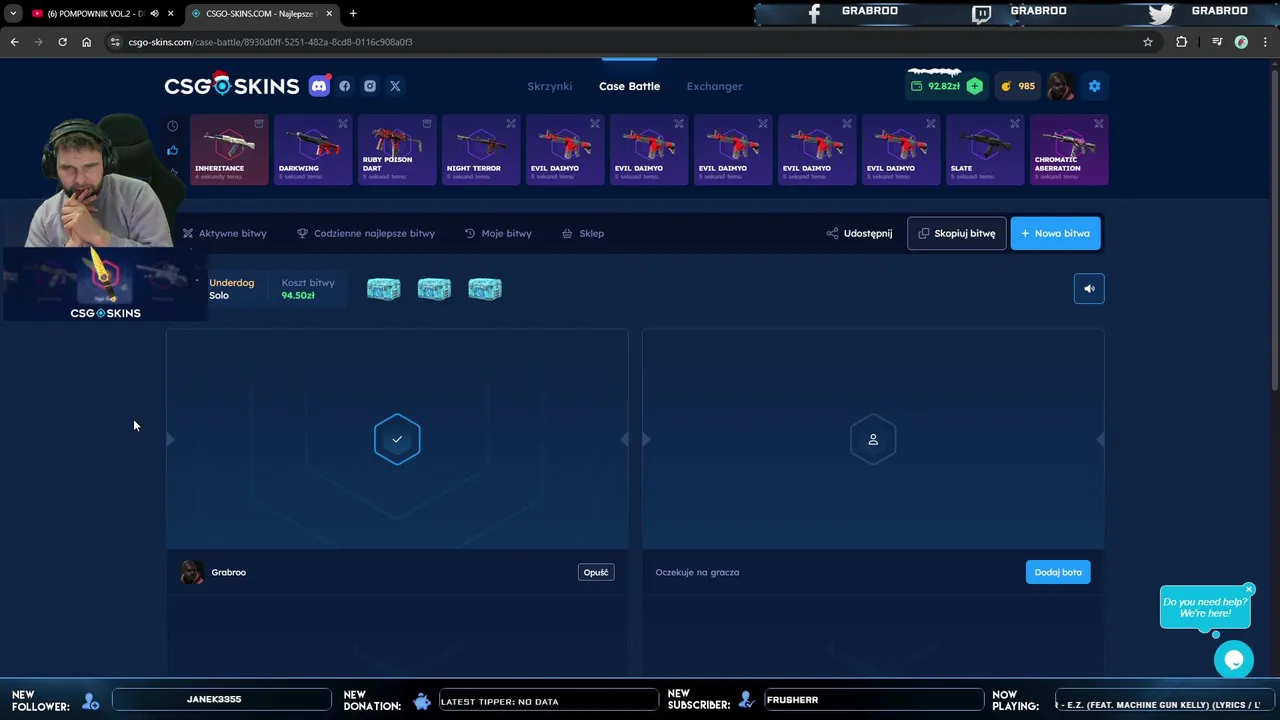
Task: View site information icon in address bar
Action: coord(115,42)
